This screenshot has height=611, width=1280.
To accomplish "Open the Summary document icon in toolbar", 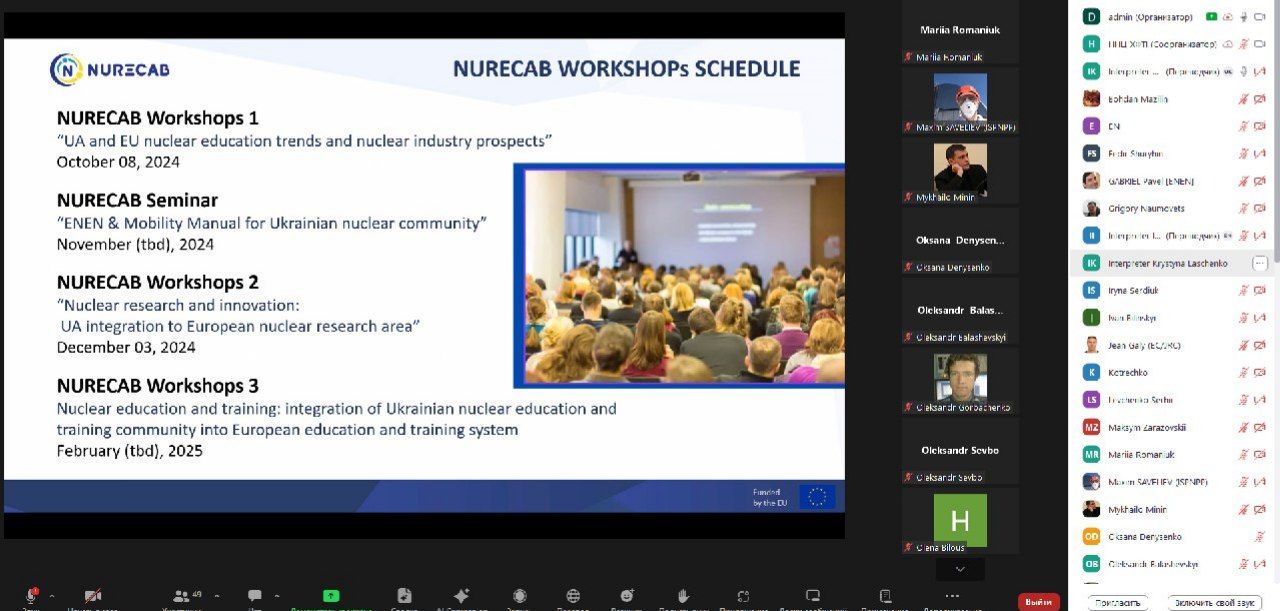I will click(x=404, y=595).
